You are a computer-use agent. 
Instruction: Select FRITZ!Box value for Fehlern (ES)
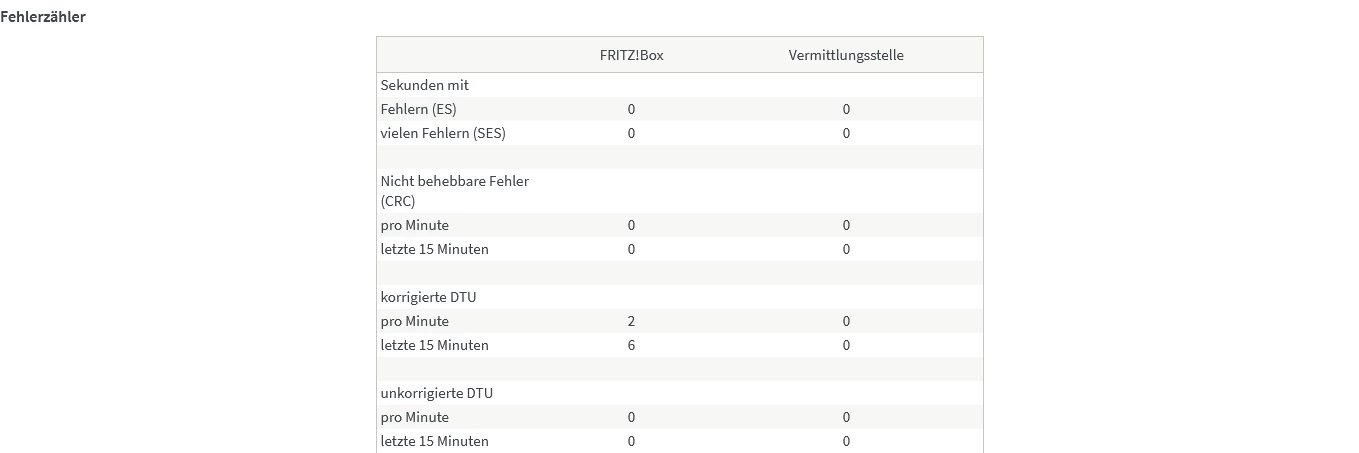631,109
